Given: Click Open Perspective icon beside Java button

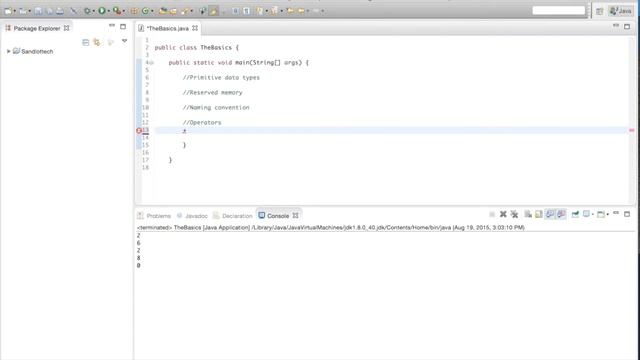Looking at the screenshot, I should coord(599,11).
